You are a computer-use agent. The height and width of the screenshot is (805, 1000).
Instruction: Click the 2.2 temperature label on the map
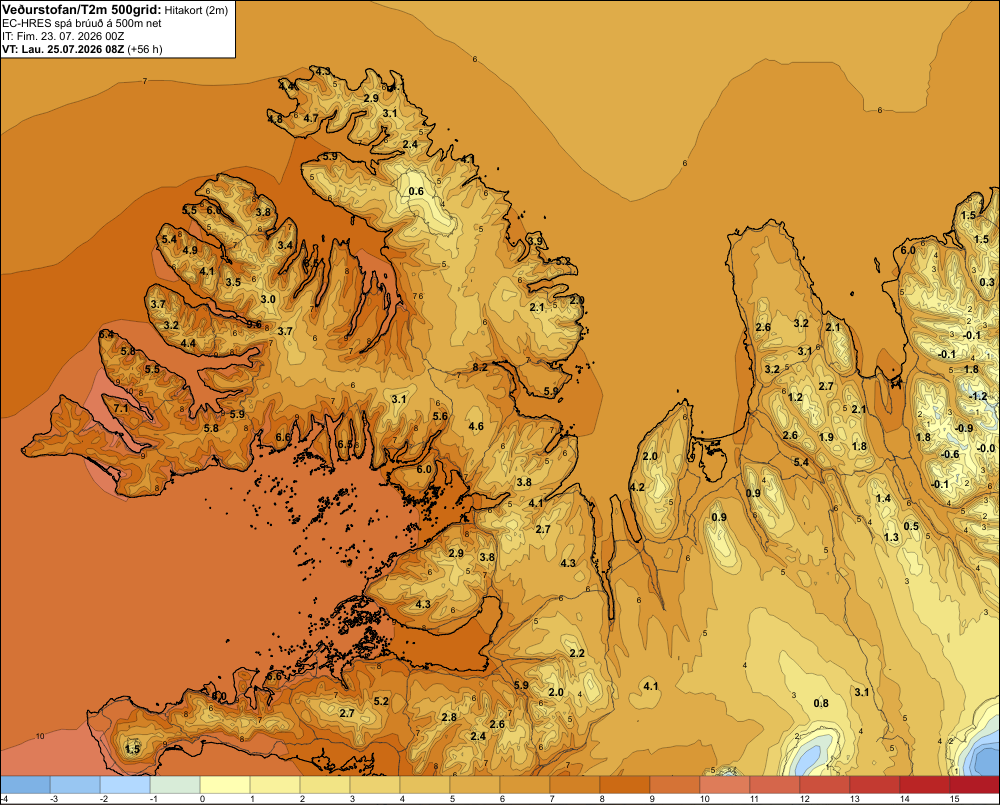577,653
